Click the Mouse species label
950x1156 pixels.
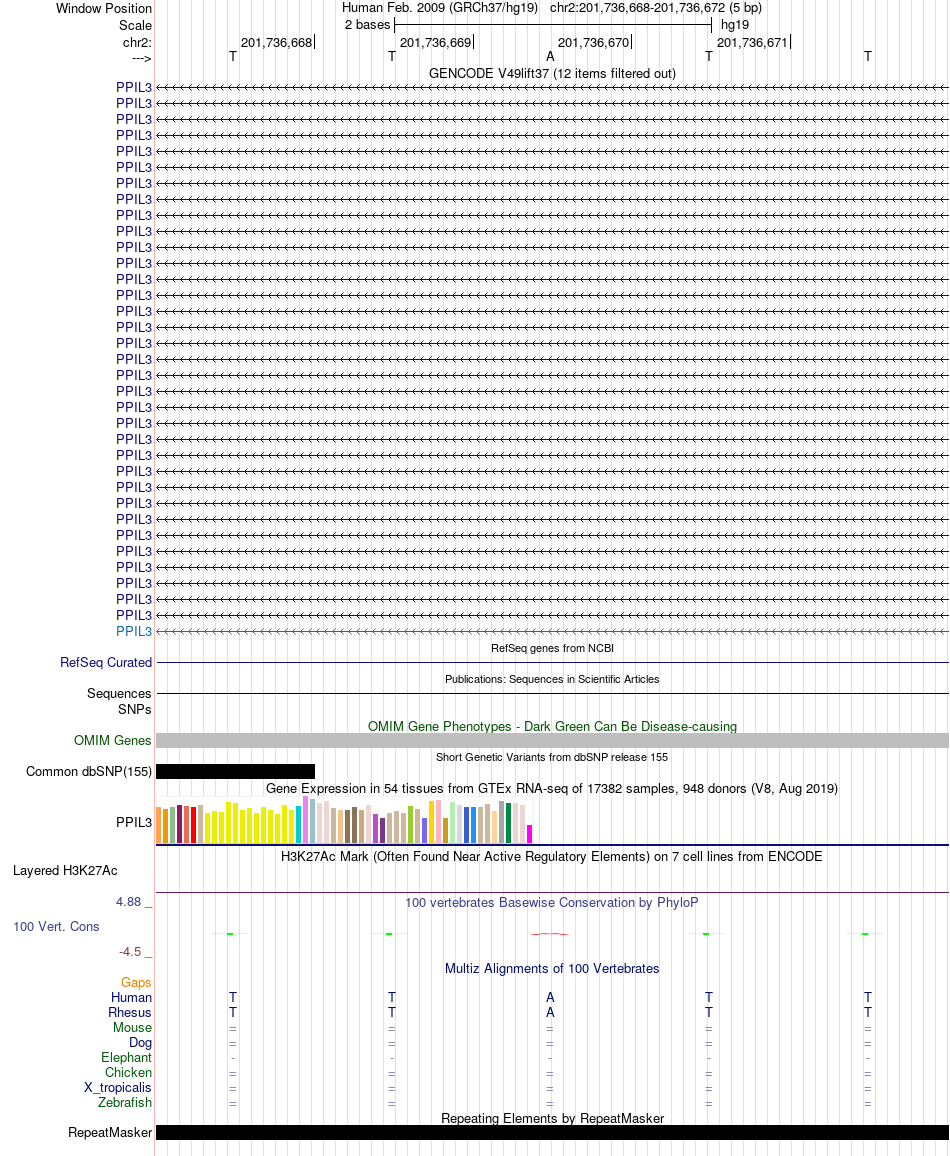pos(133,1028)
